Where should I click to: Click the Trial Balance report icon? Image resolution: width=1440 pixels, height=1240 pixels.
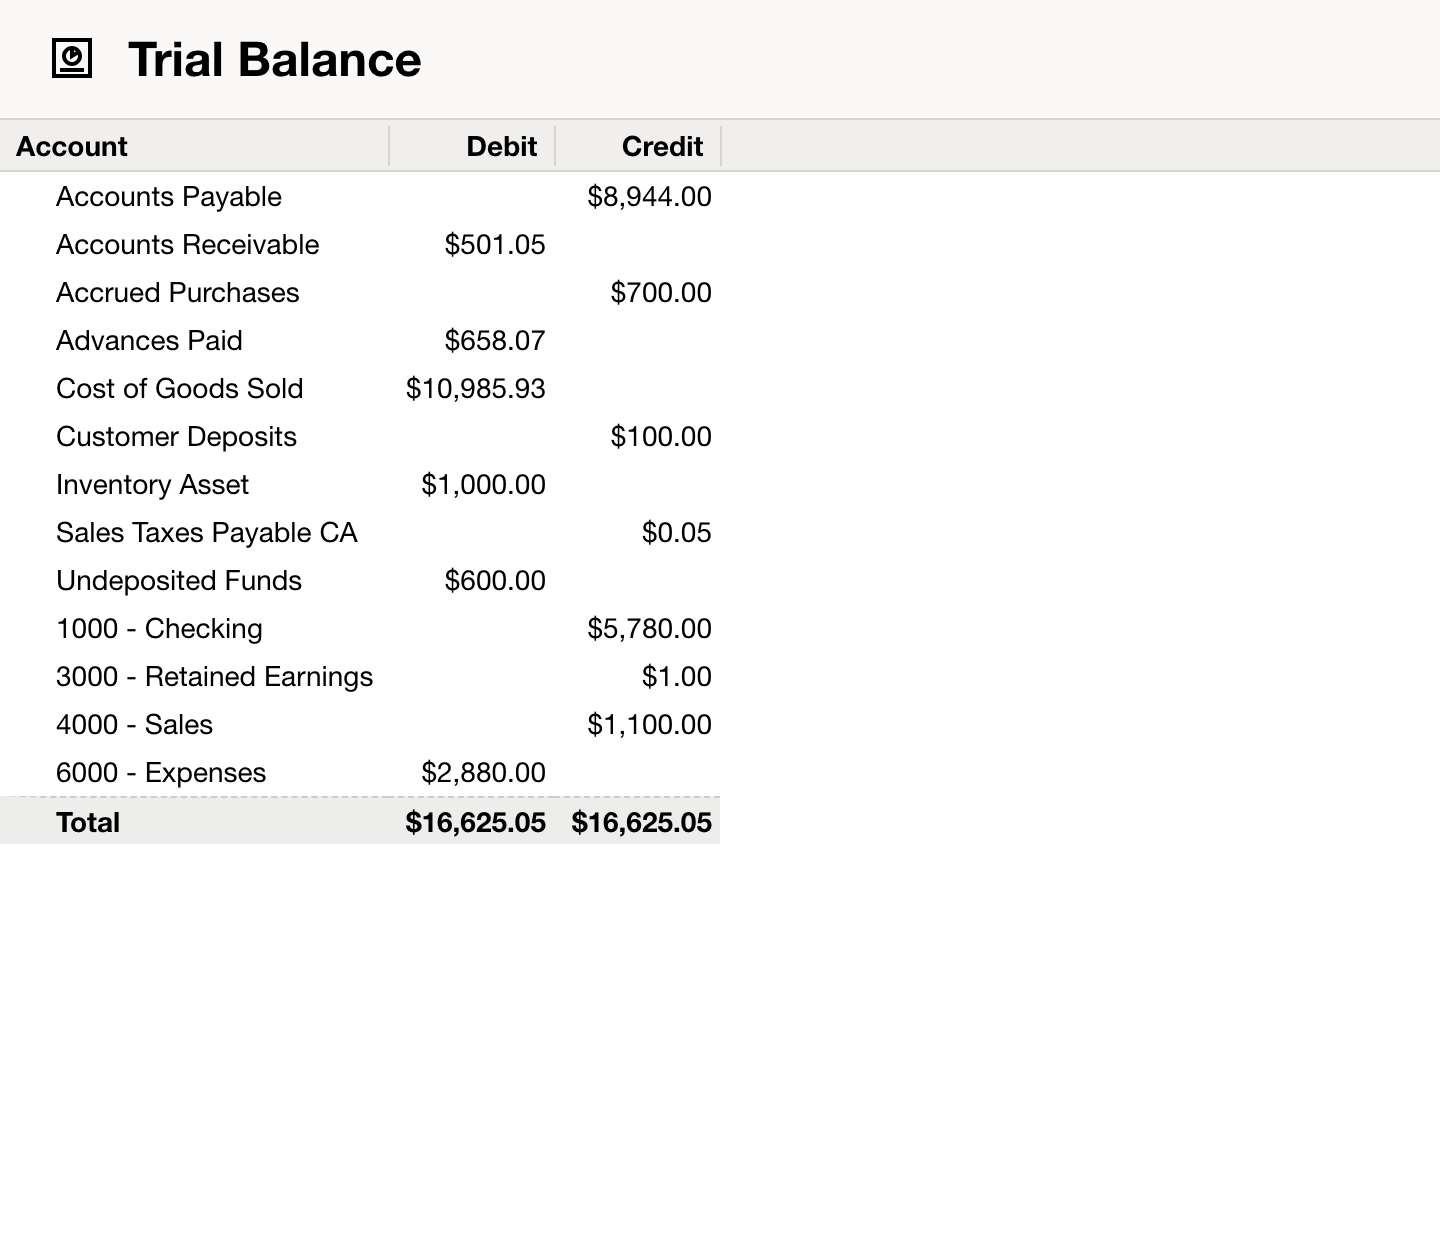pyautogui.click(x=72, y=59)
